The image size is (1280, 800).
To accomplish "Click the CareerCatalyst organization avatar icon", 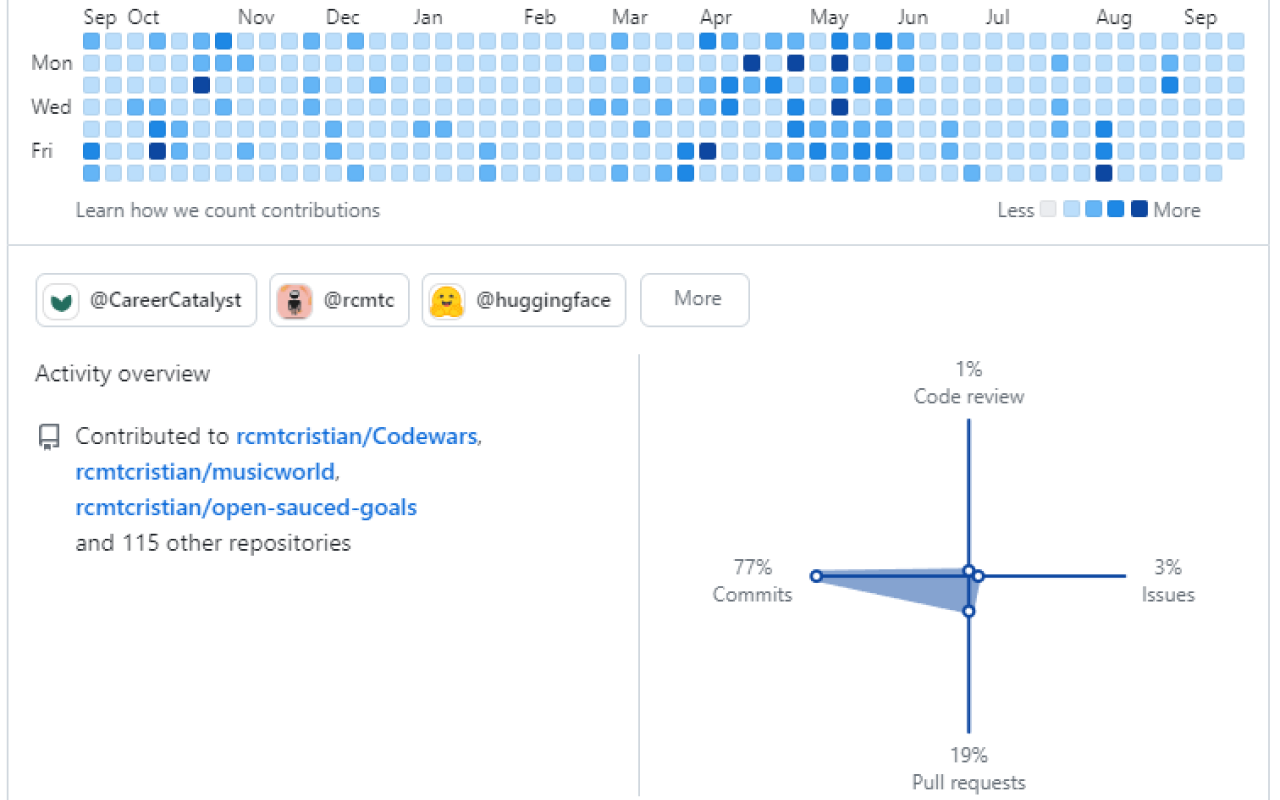I will click(x=60, y=300).
